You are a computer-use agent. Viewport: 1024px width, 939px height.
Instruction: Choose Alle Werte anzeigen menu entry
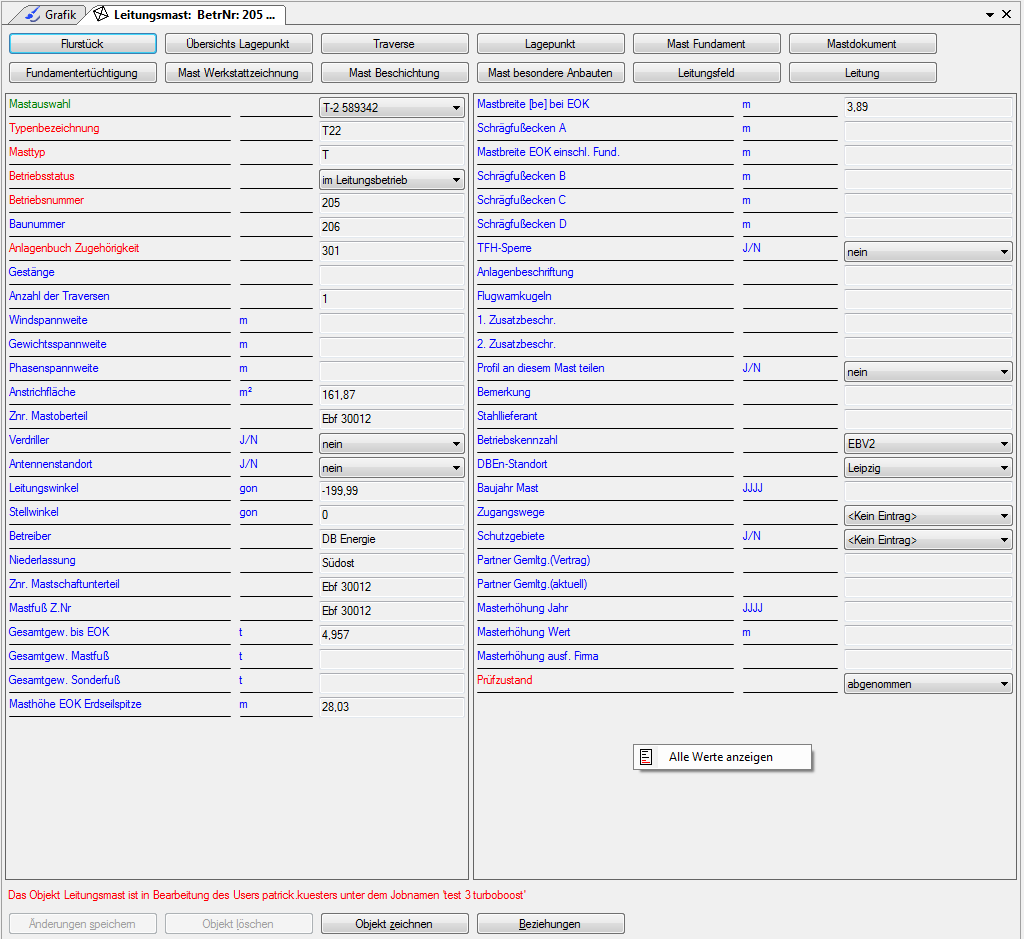(720, 758)
